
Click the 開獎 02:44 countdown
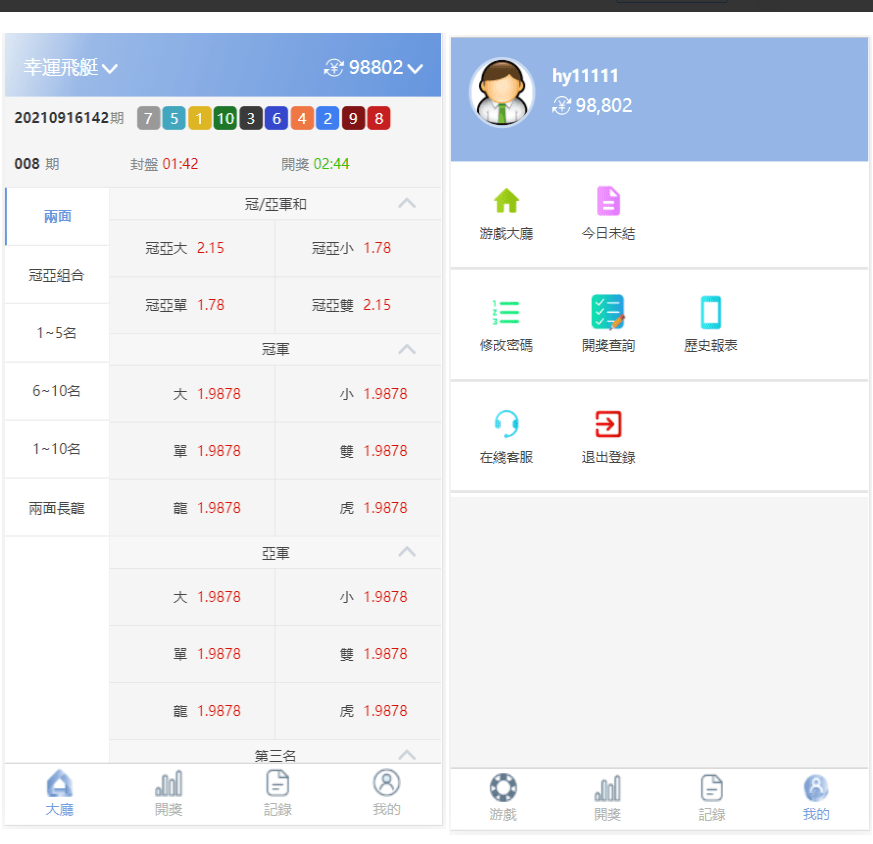tap(315, 164)
